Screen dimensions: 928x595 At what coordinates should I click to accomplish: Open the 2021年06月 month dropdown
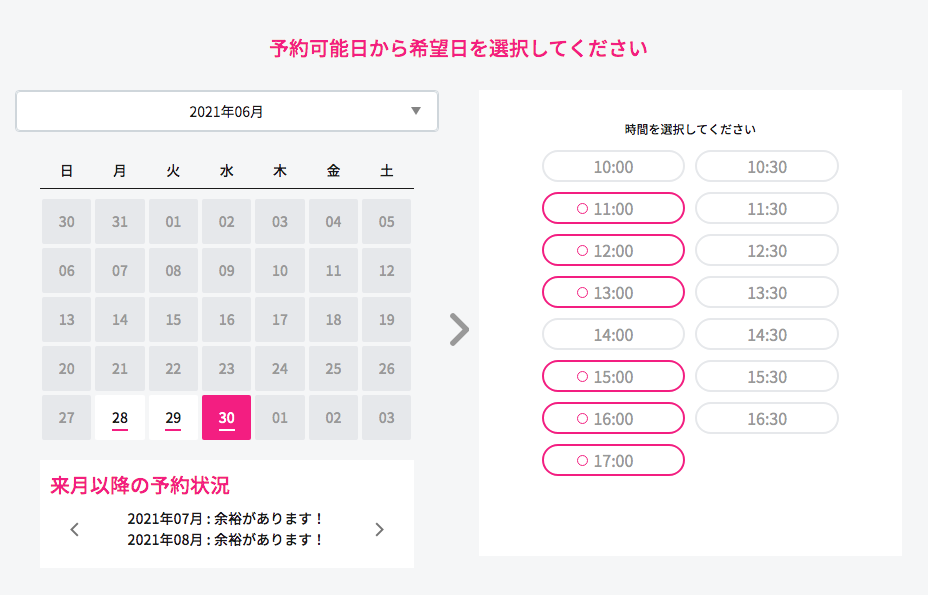tap(227, 112)
